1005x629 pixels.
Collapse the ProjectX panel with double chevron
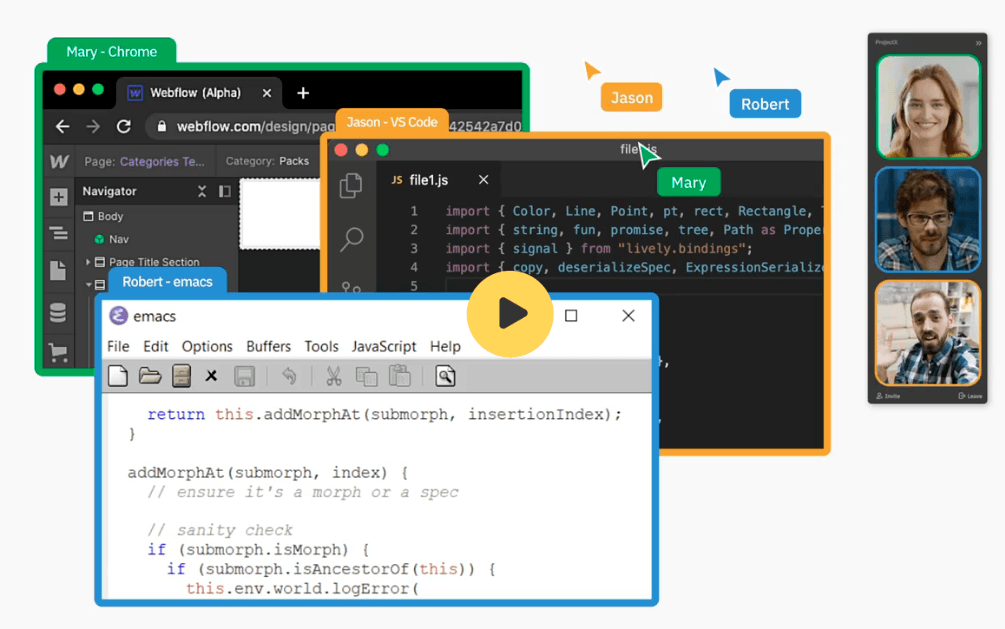click(978, 43)
